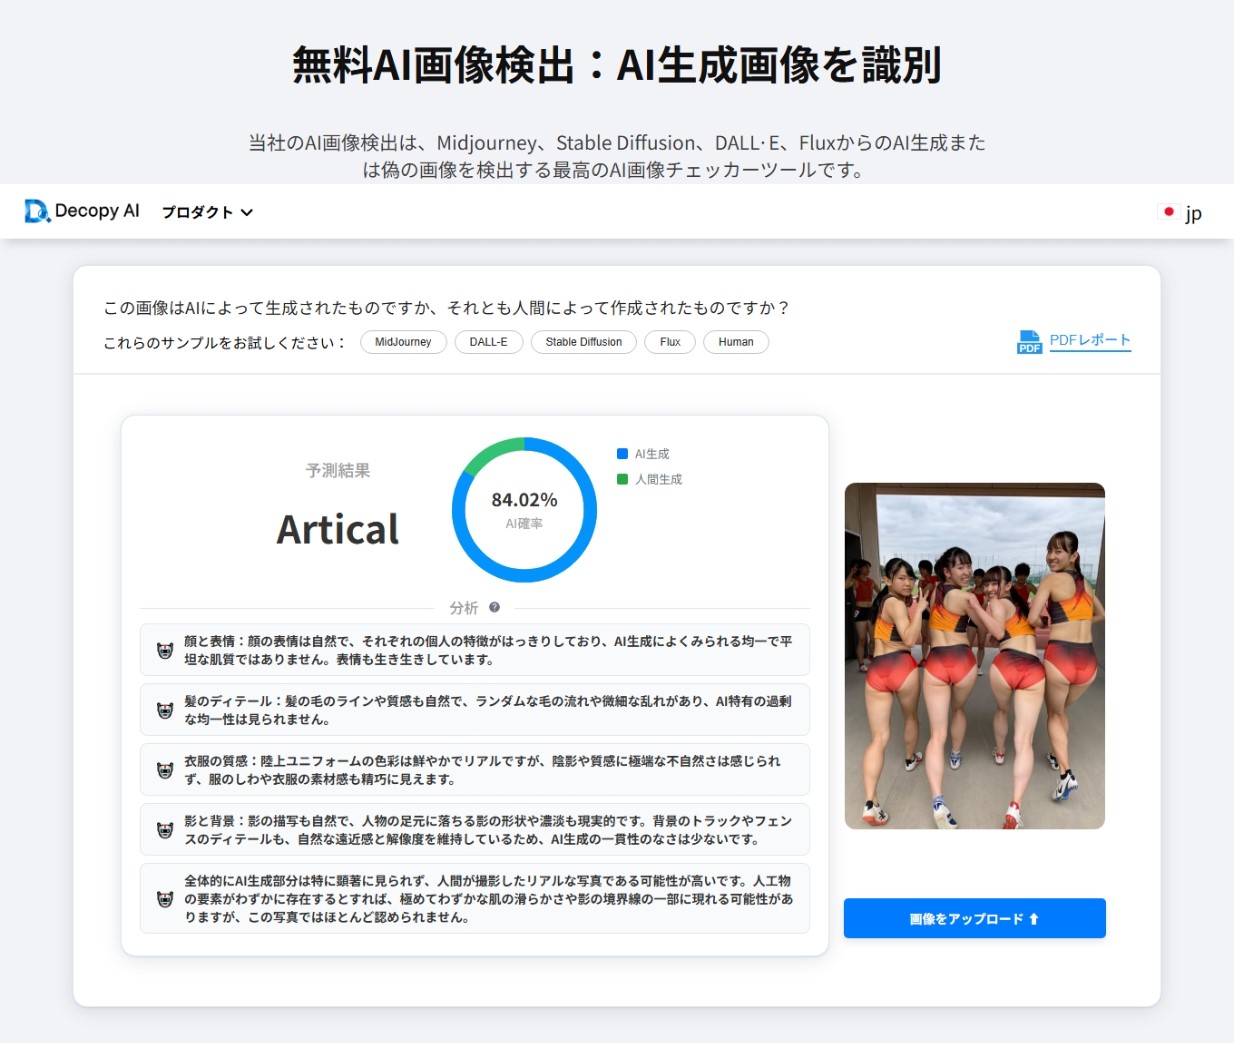Click the bear icon beside 全体的に summary

(165, 899)
